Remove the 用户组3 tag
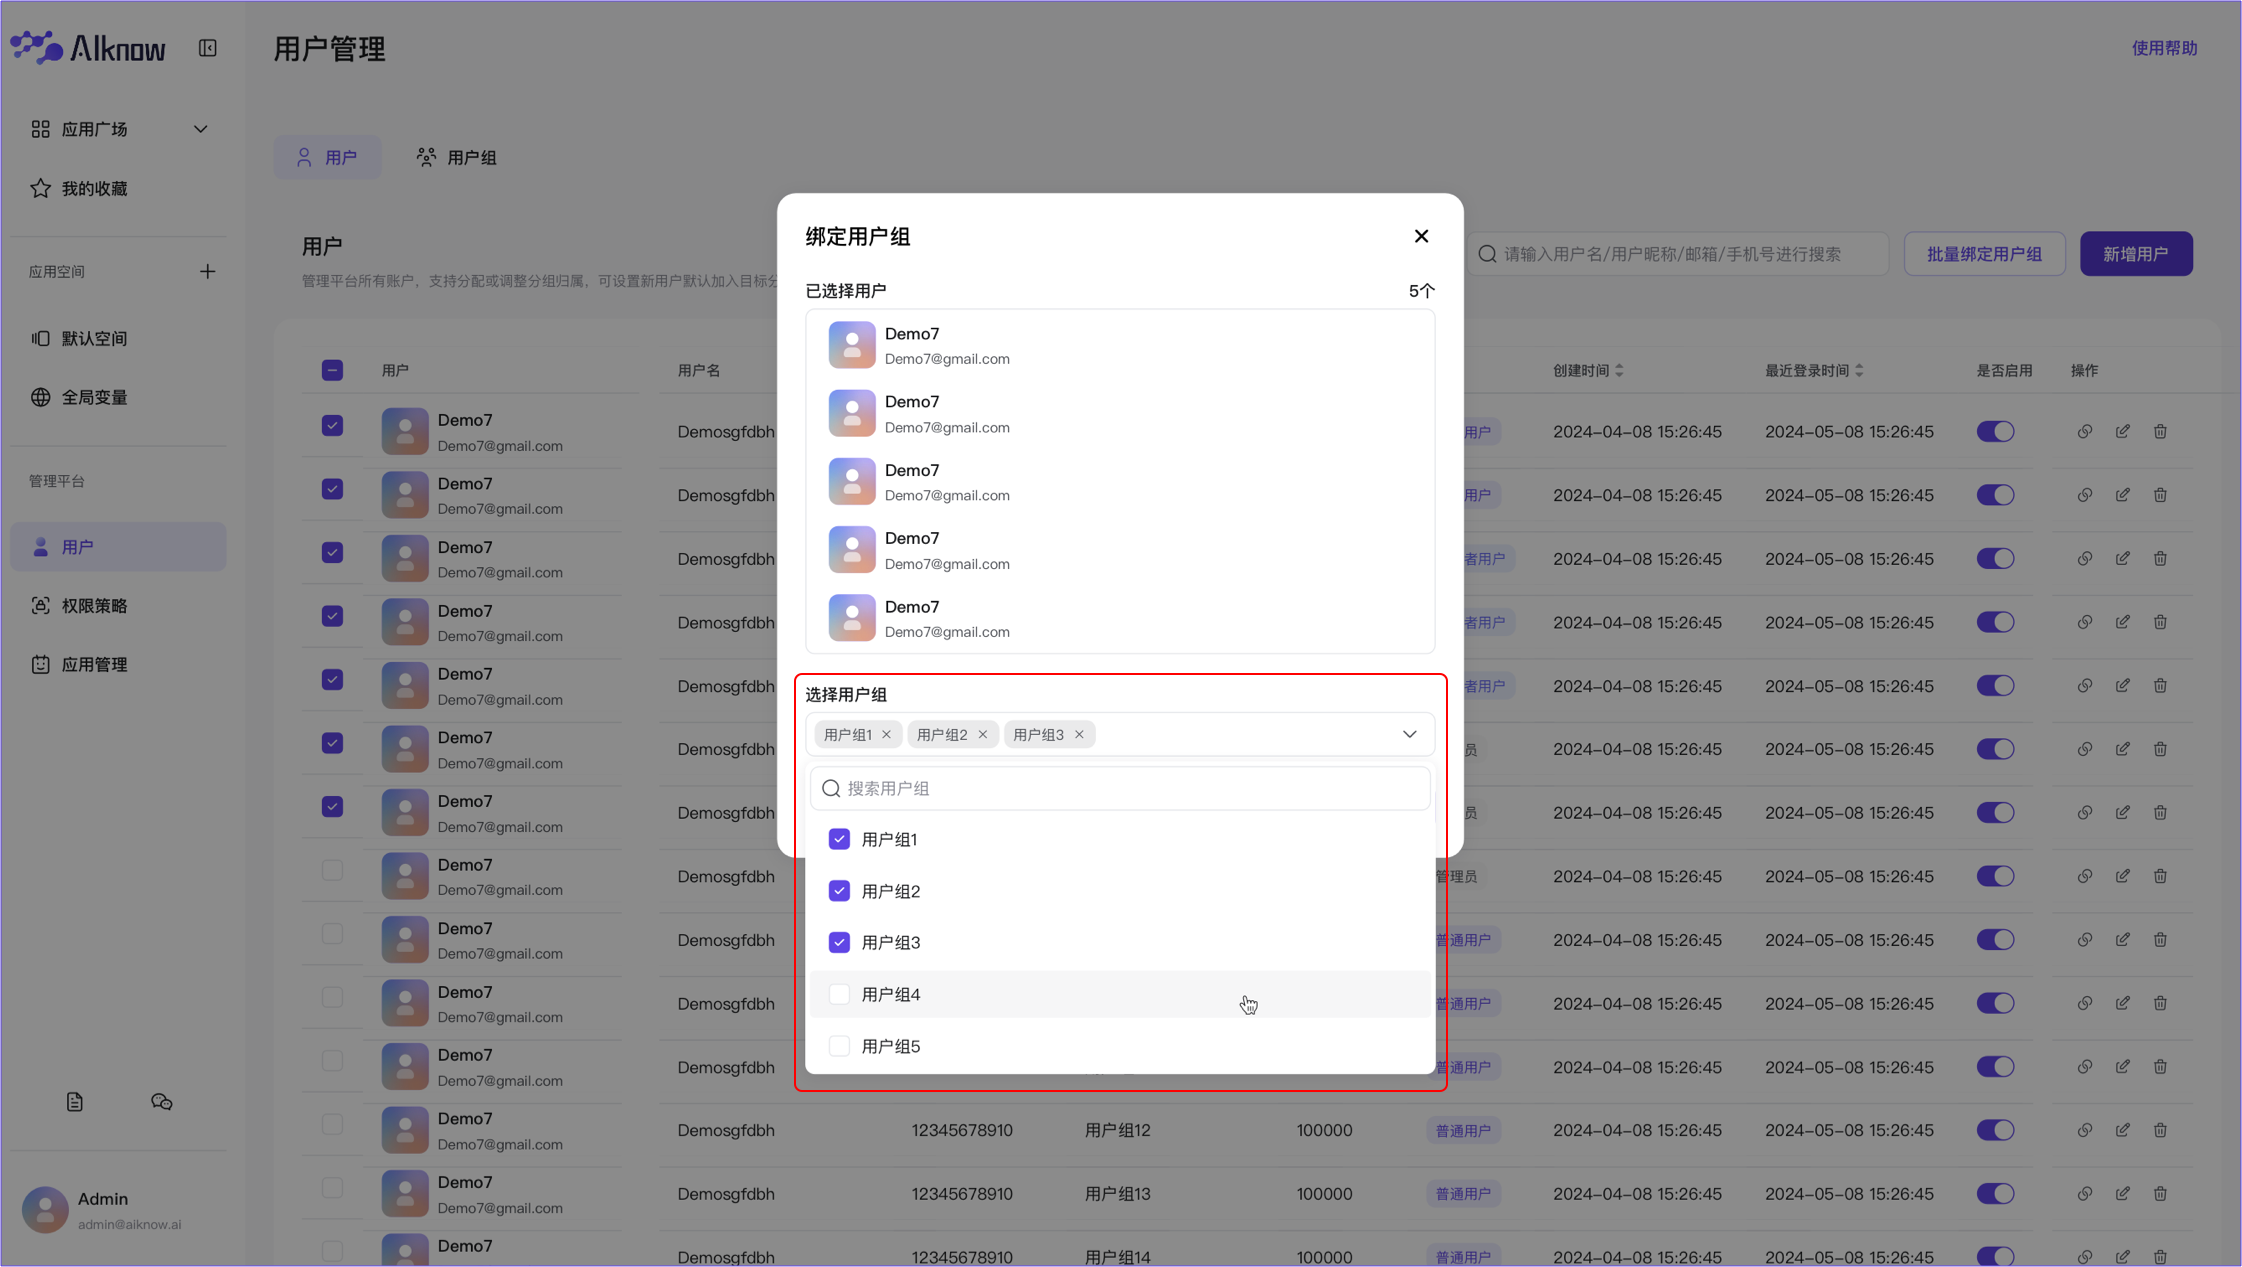The width and height of the screenshot is (2242, 1267). click(1079, 735)
